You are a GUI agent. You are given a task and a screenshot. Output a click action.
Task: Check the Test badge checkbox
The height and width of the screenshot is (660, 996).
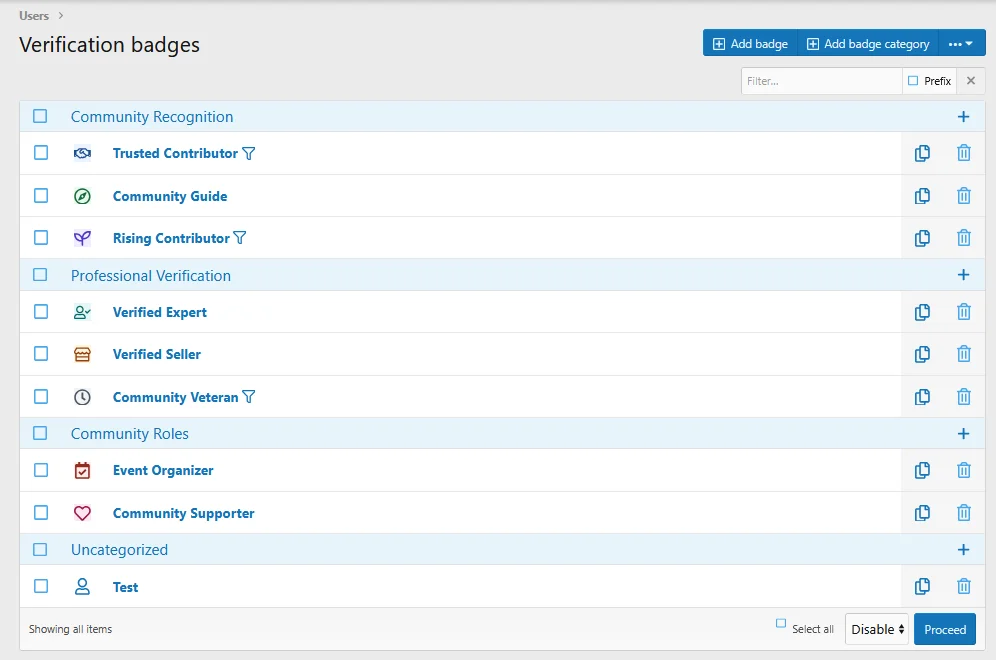41,586
